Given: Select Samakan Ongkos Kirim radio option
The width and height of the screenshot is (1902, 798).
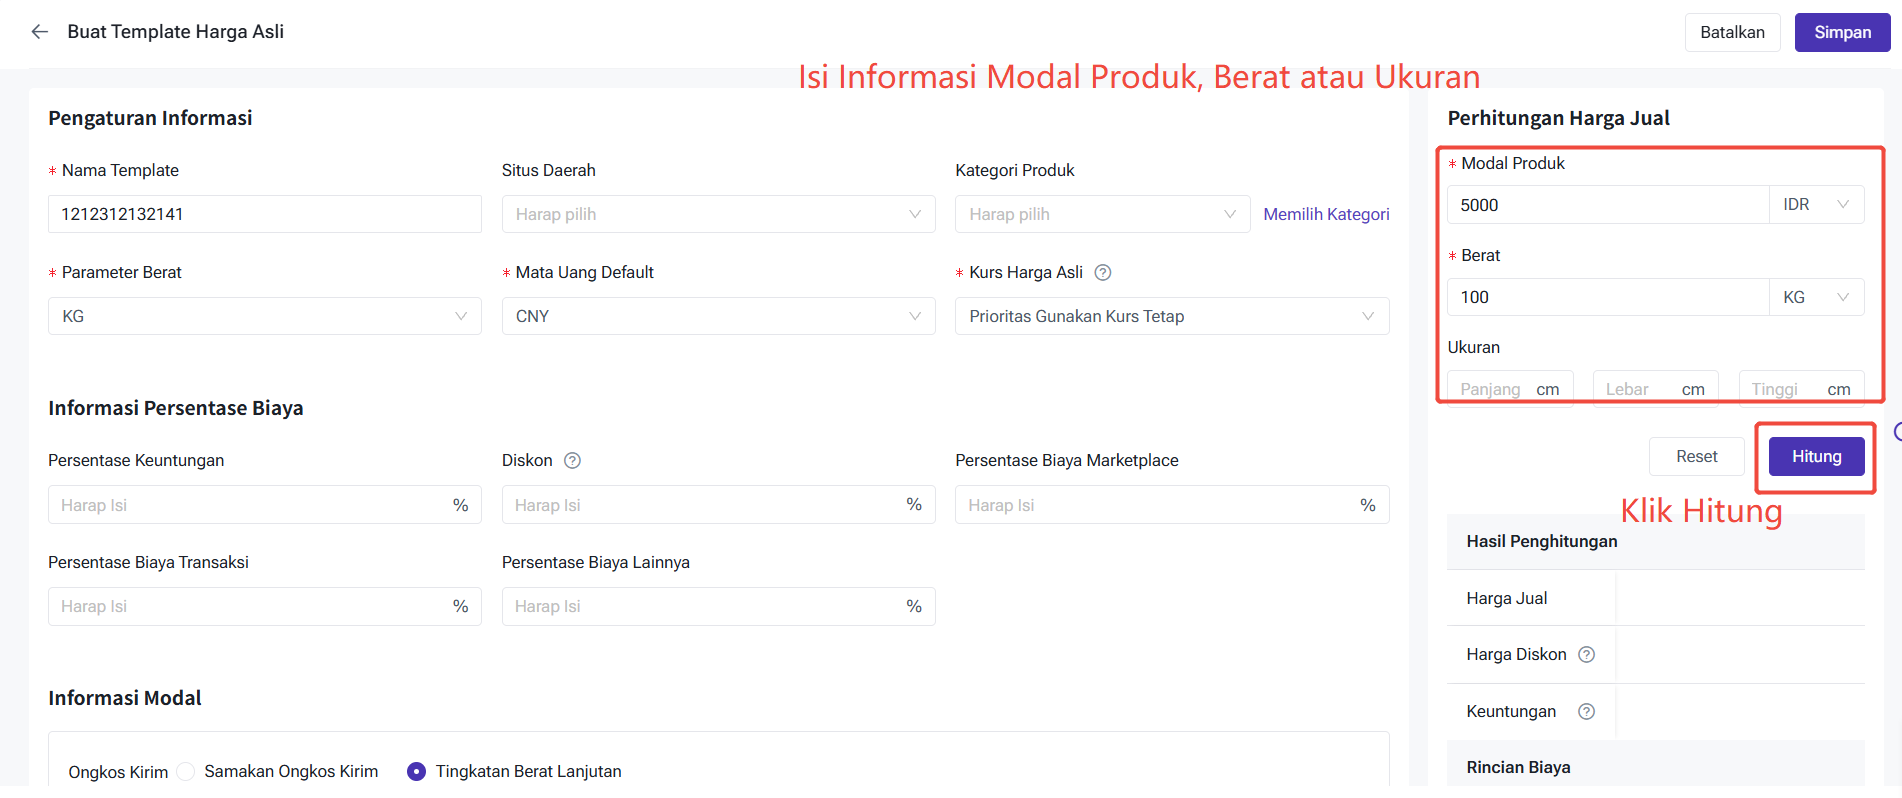Looking at the screenshot, I should (186, 772).
